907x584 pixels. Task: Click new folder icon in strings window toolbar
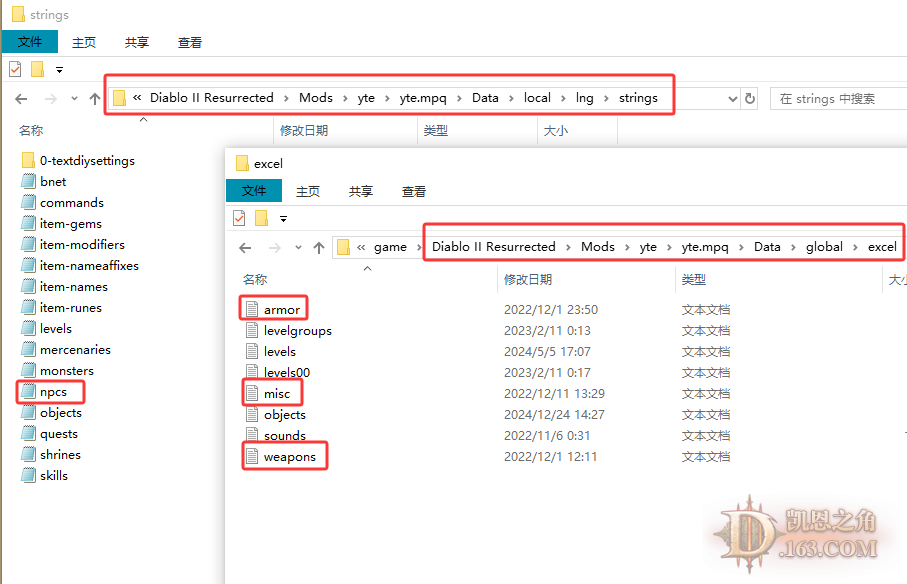click(x=38, y=69)
